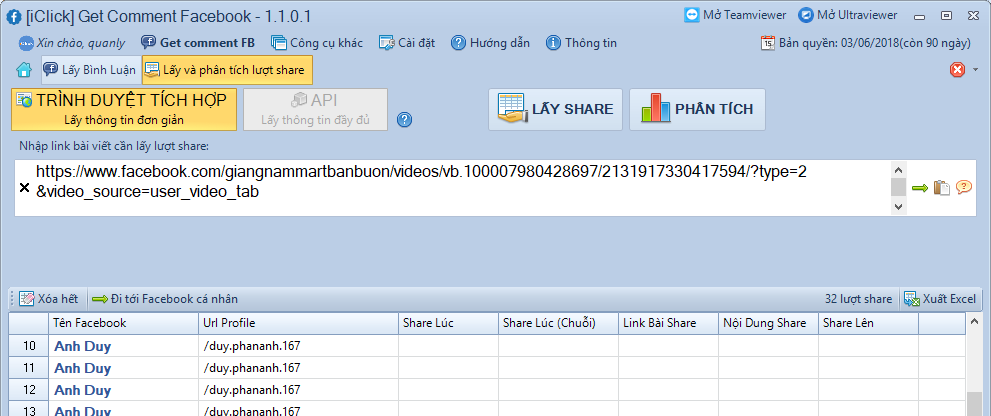Click Share Lúc (Chuỗi) column header
991x416 pixels.
558,323
